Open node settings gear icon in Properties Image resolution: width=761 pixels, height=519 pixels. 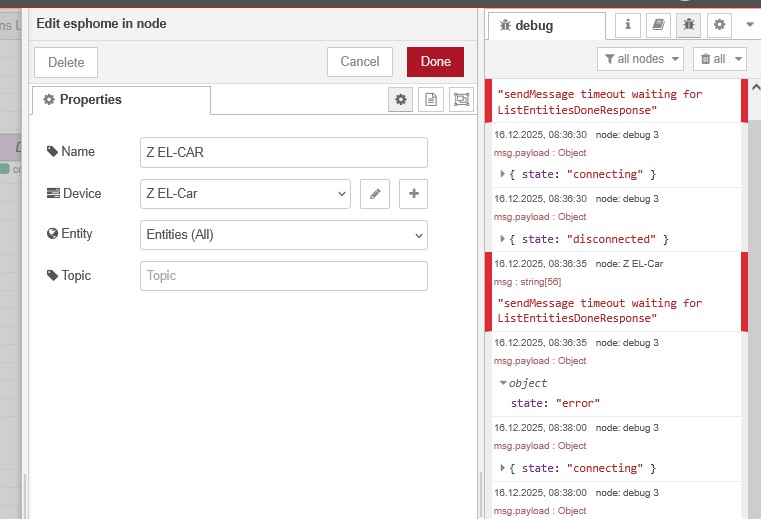401,99
